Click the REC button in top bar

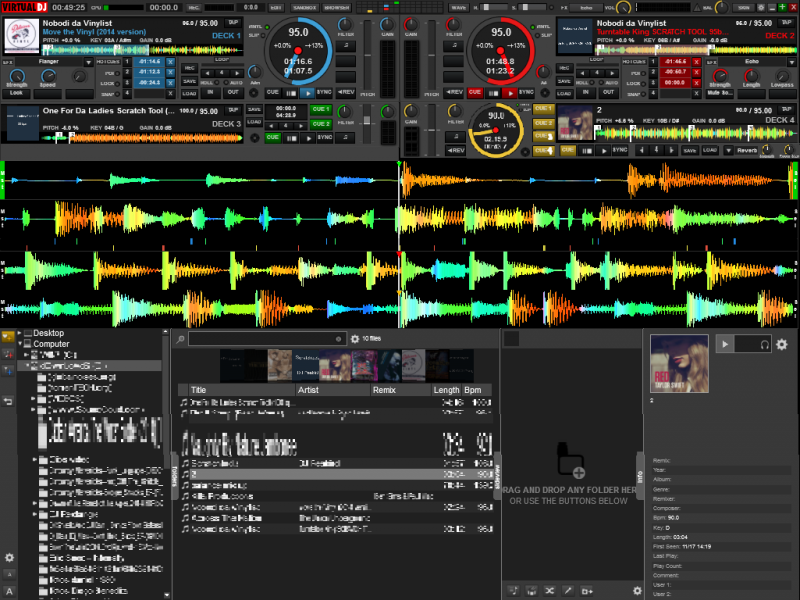tap(194, 8)
